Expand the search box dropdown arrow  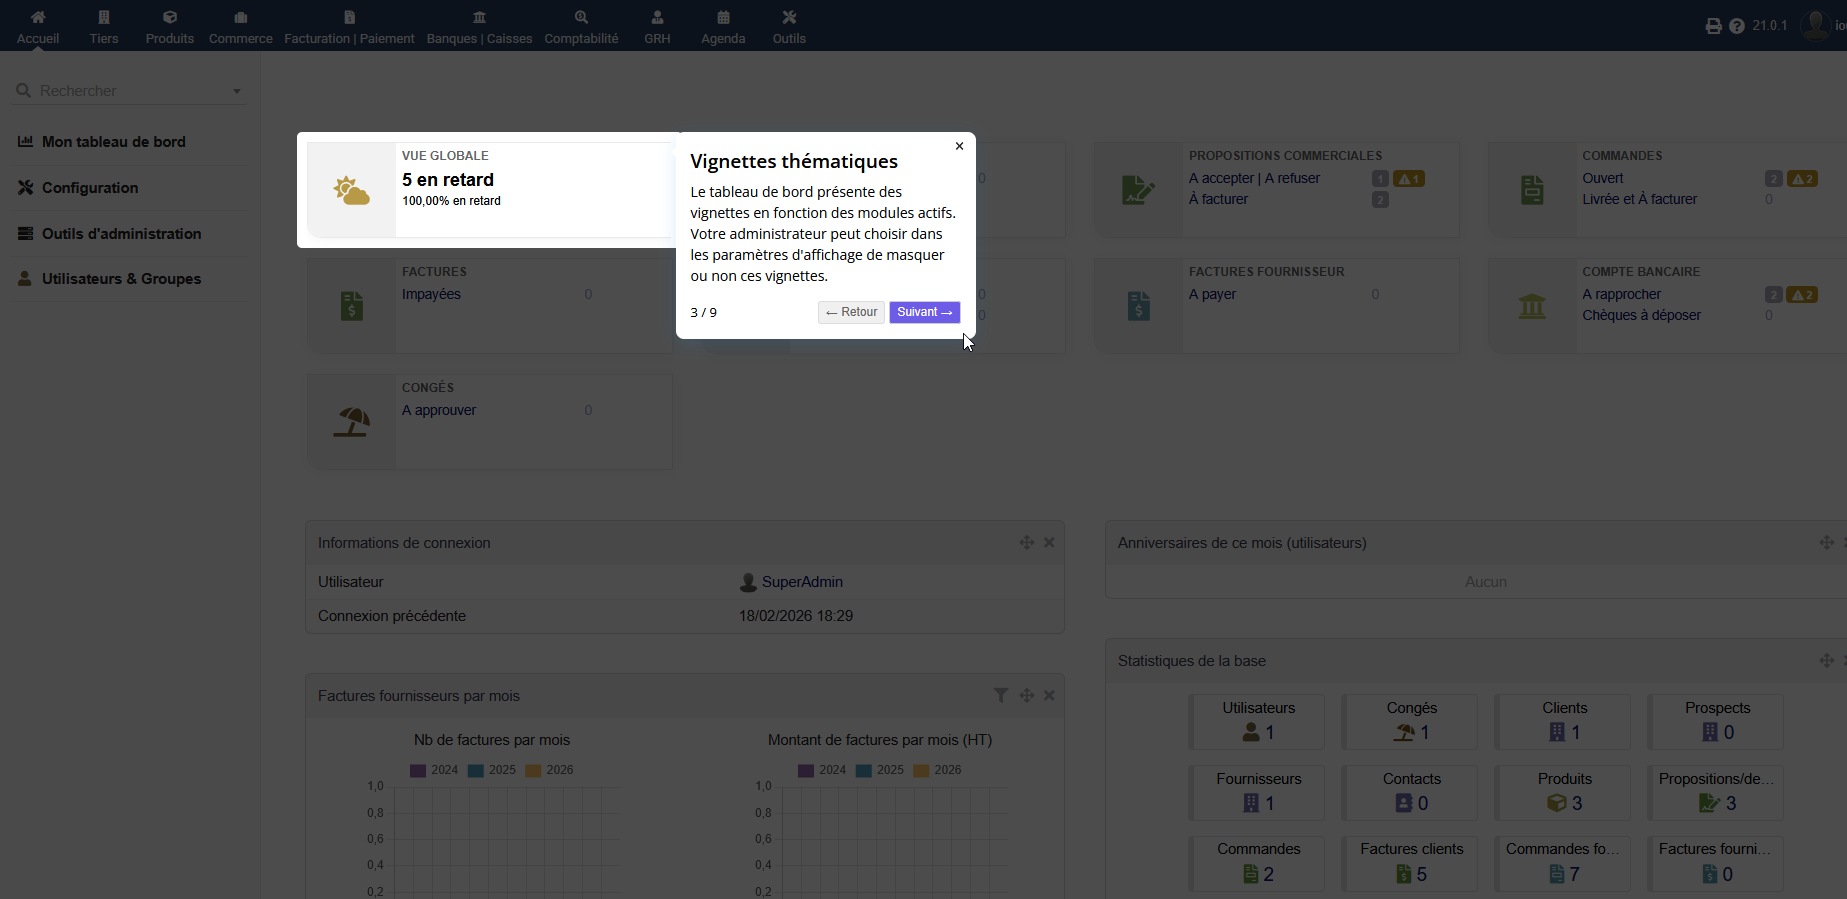237,91
